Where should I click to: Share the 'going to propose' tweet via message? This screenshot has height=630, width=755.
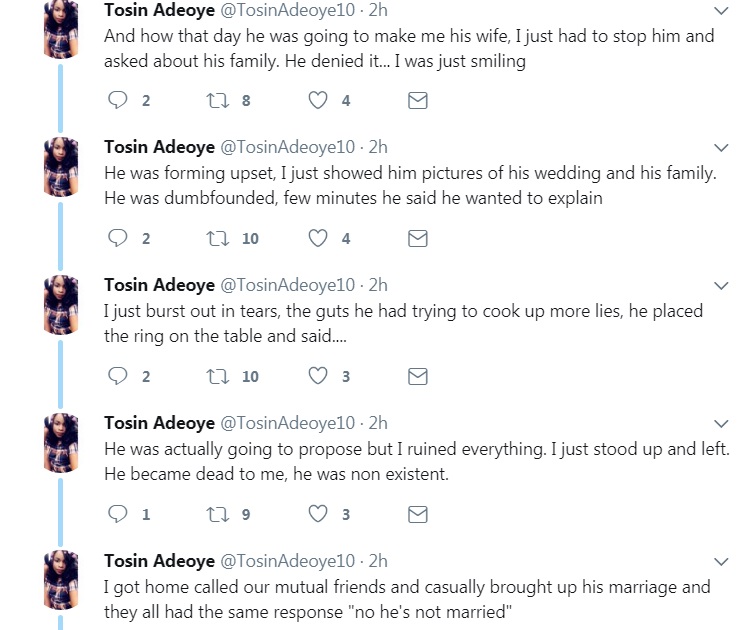419,514
